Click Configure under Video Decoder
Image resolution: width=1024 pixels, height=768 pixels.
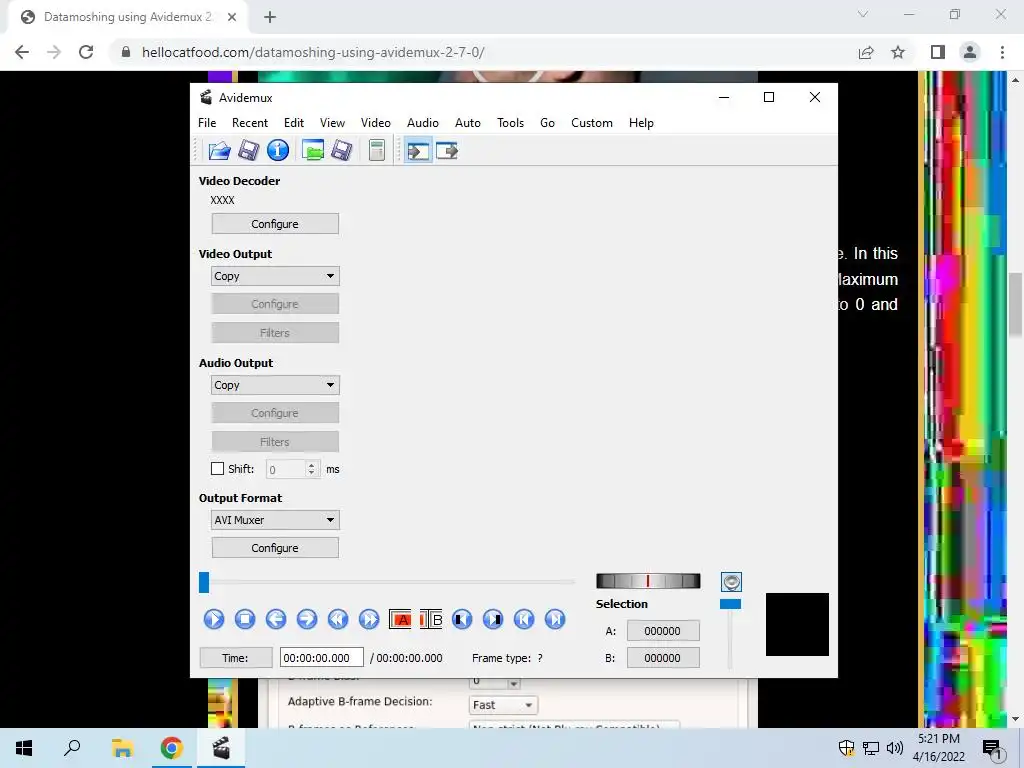point(275,224)
